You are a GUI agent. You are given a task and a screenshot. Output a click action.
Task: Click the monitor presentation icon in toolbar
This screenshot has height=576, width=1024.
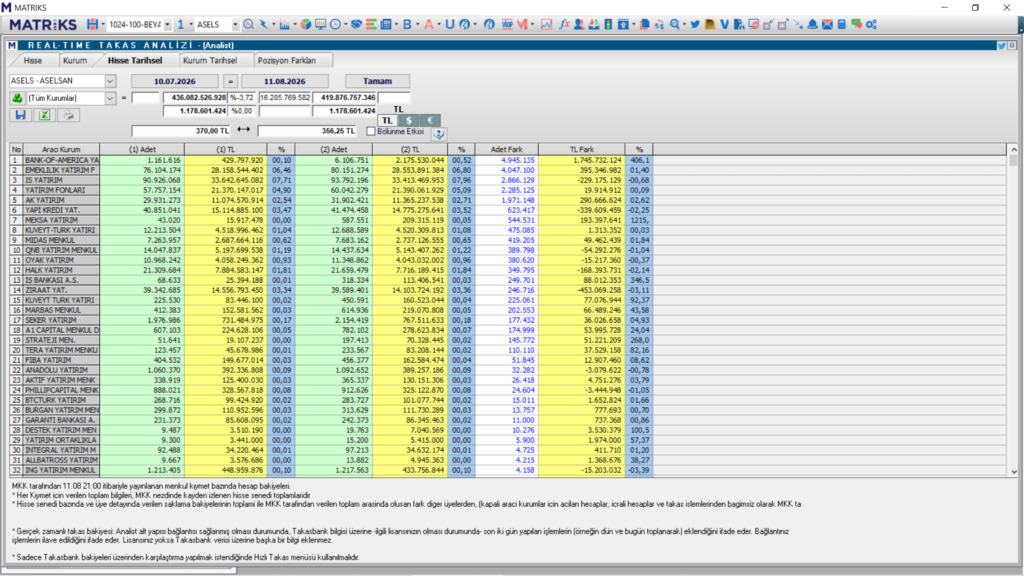pyautogui.click(x=321, y=24)
